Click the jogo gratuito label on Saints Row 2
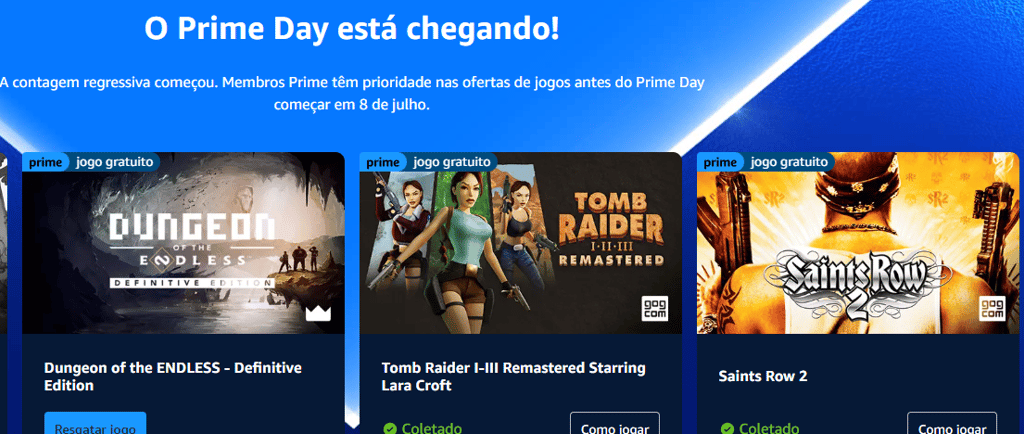 [789, 162]
